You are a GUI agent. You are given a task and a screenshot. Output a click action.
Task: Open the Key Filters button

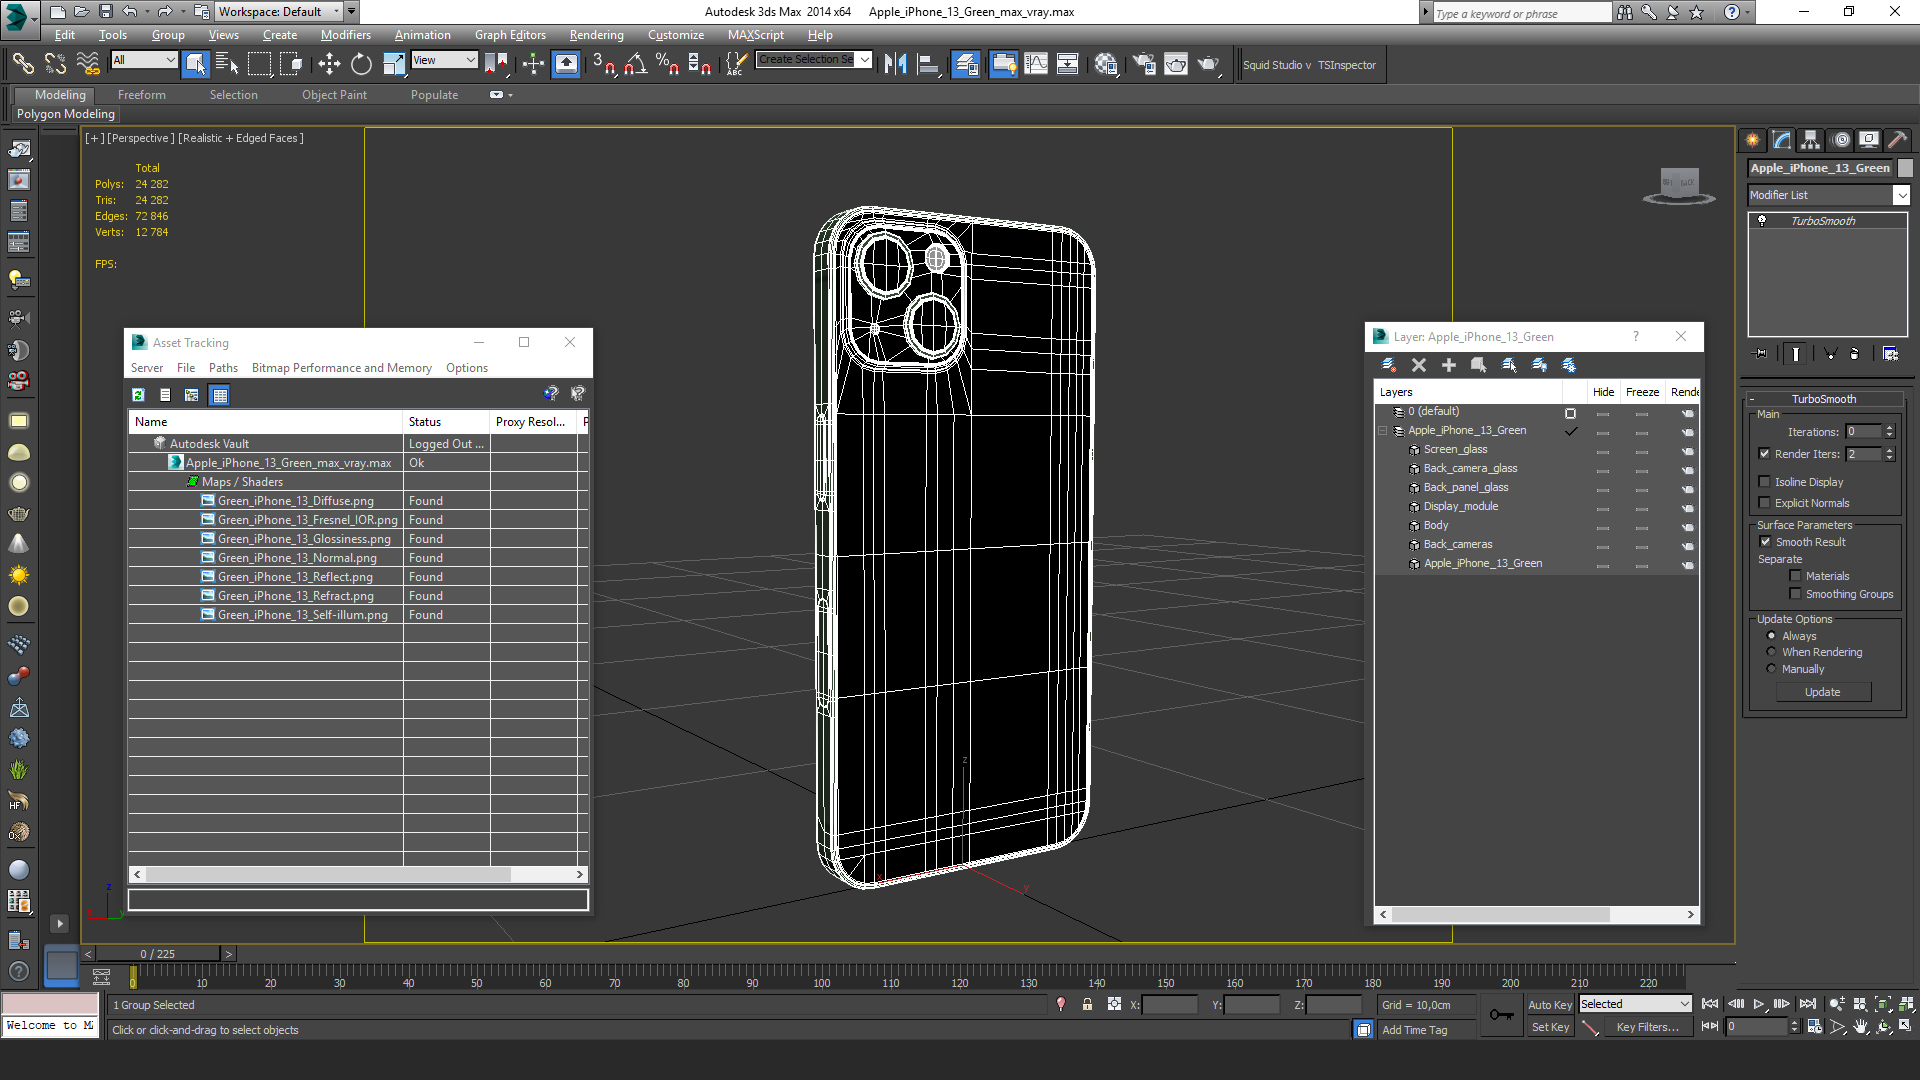[x=1647, y=1027]
